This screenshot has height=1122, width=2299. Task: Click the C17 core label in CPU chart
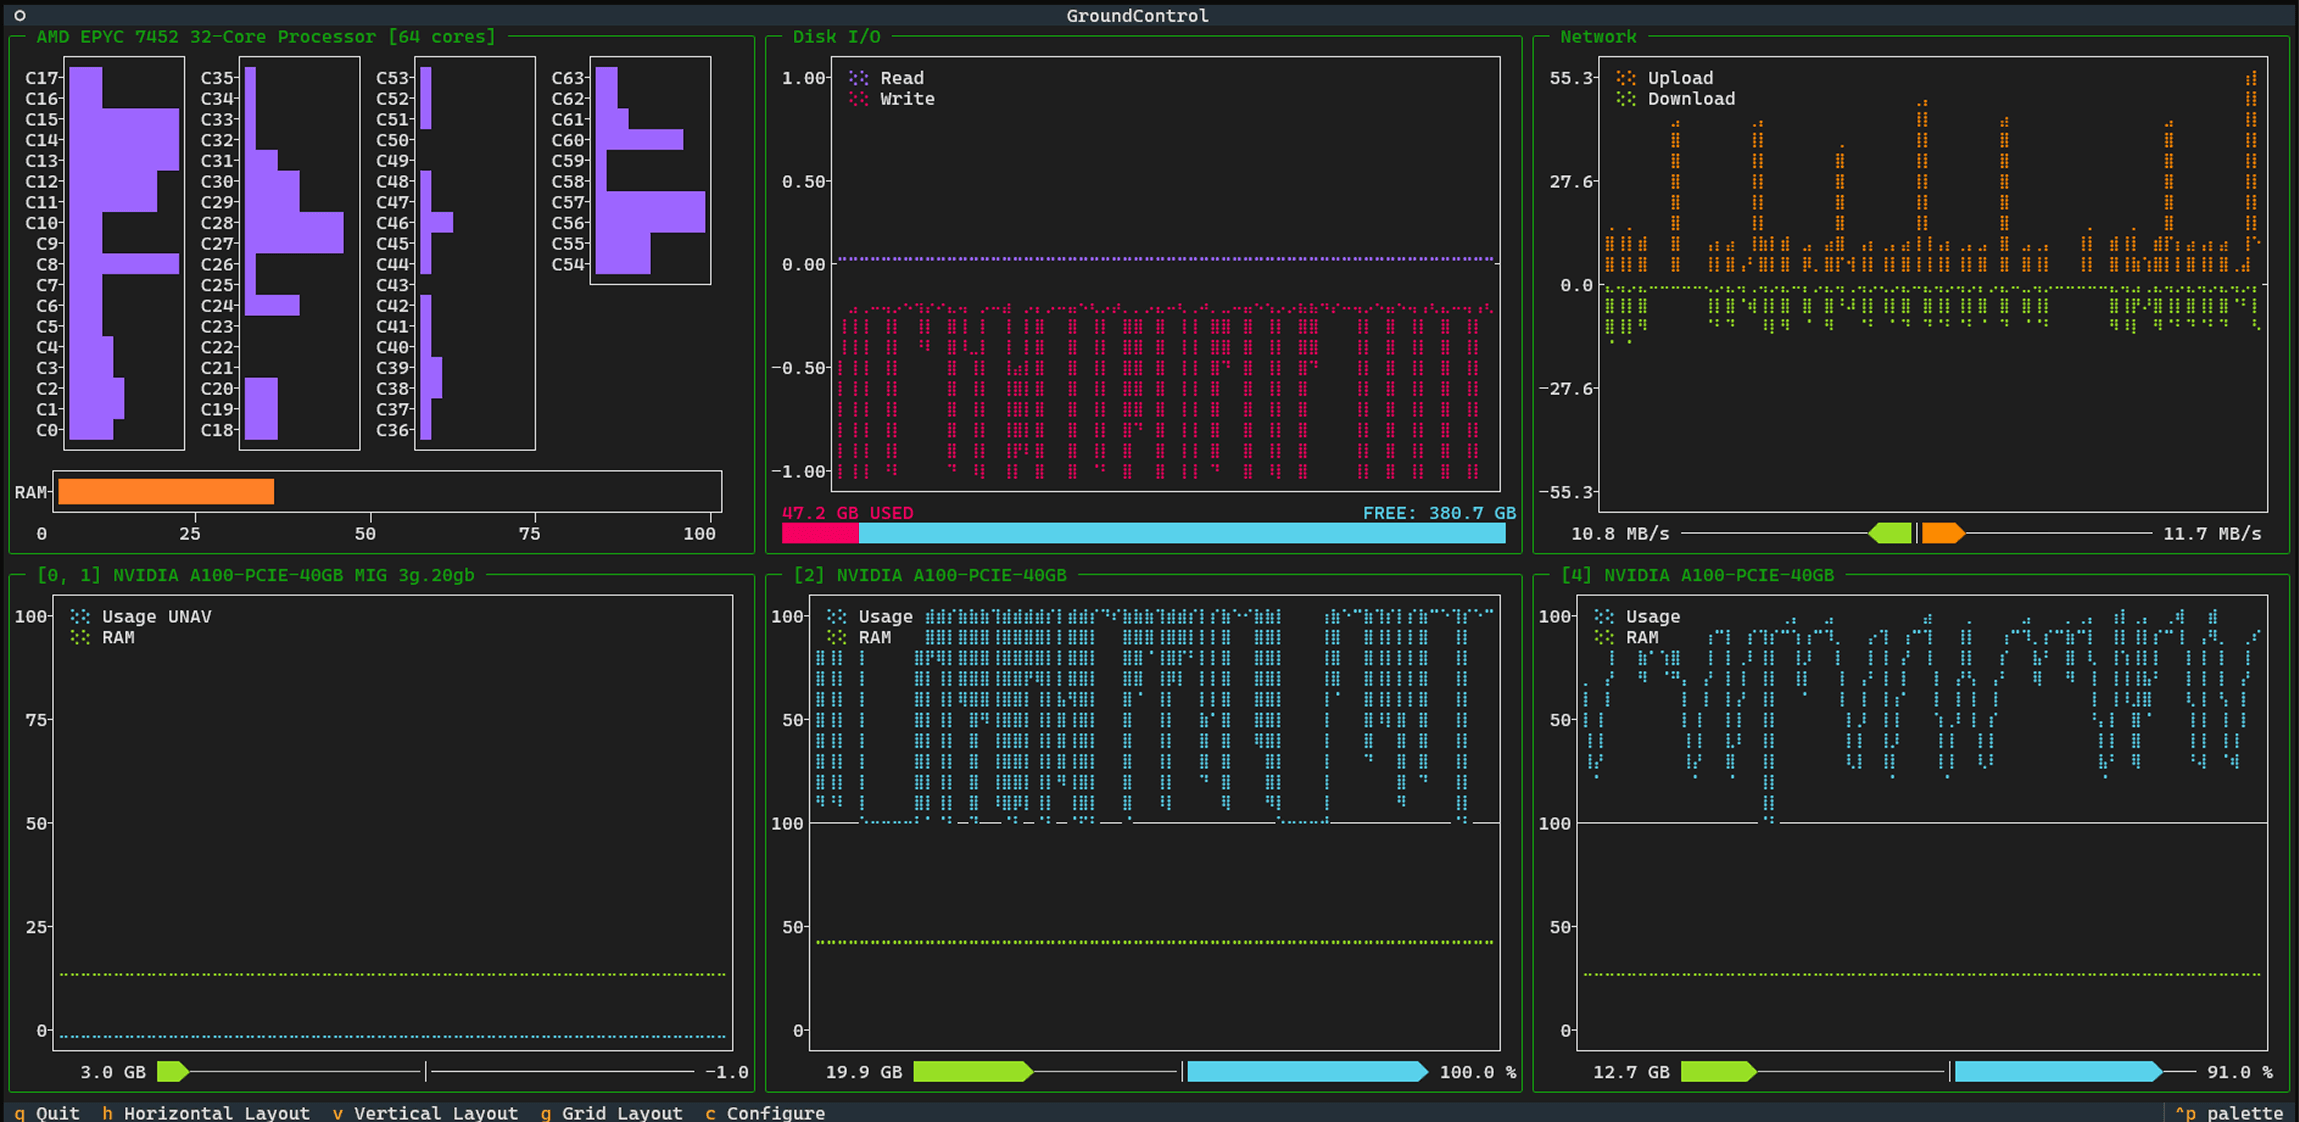click(x=42, y=78)
